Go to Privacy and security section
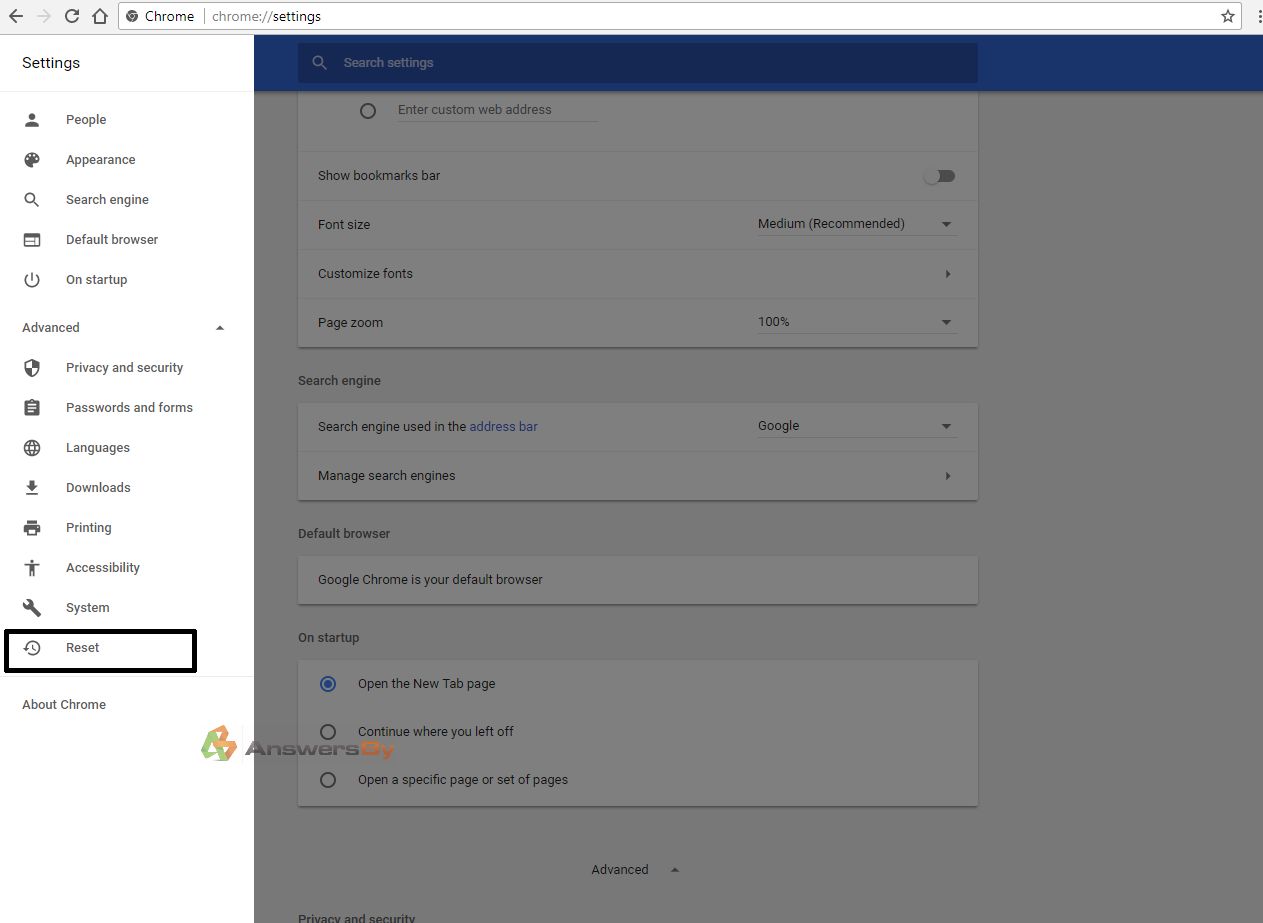The image size is (1263, 923). pos(127,368)
